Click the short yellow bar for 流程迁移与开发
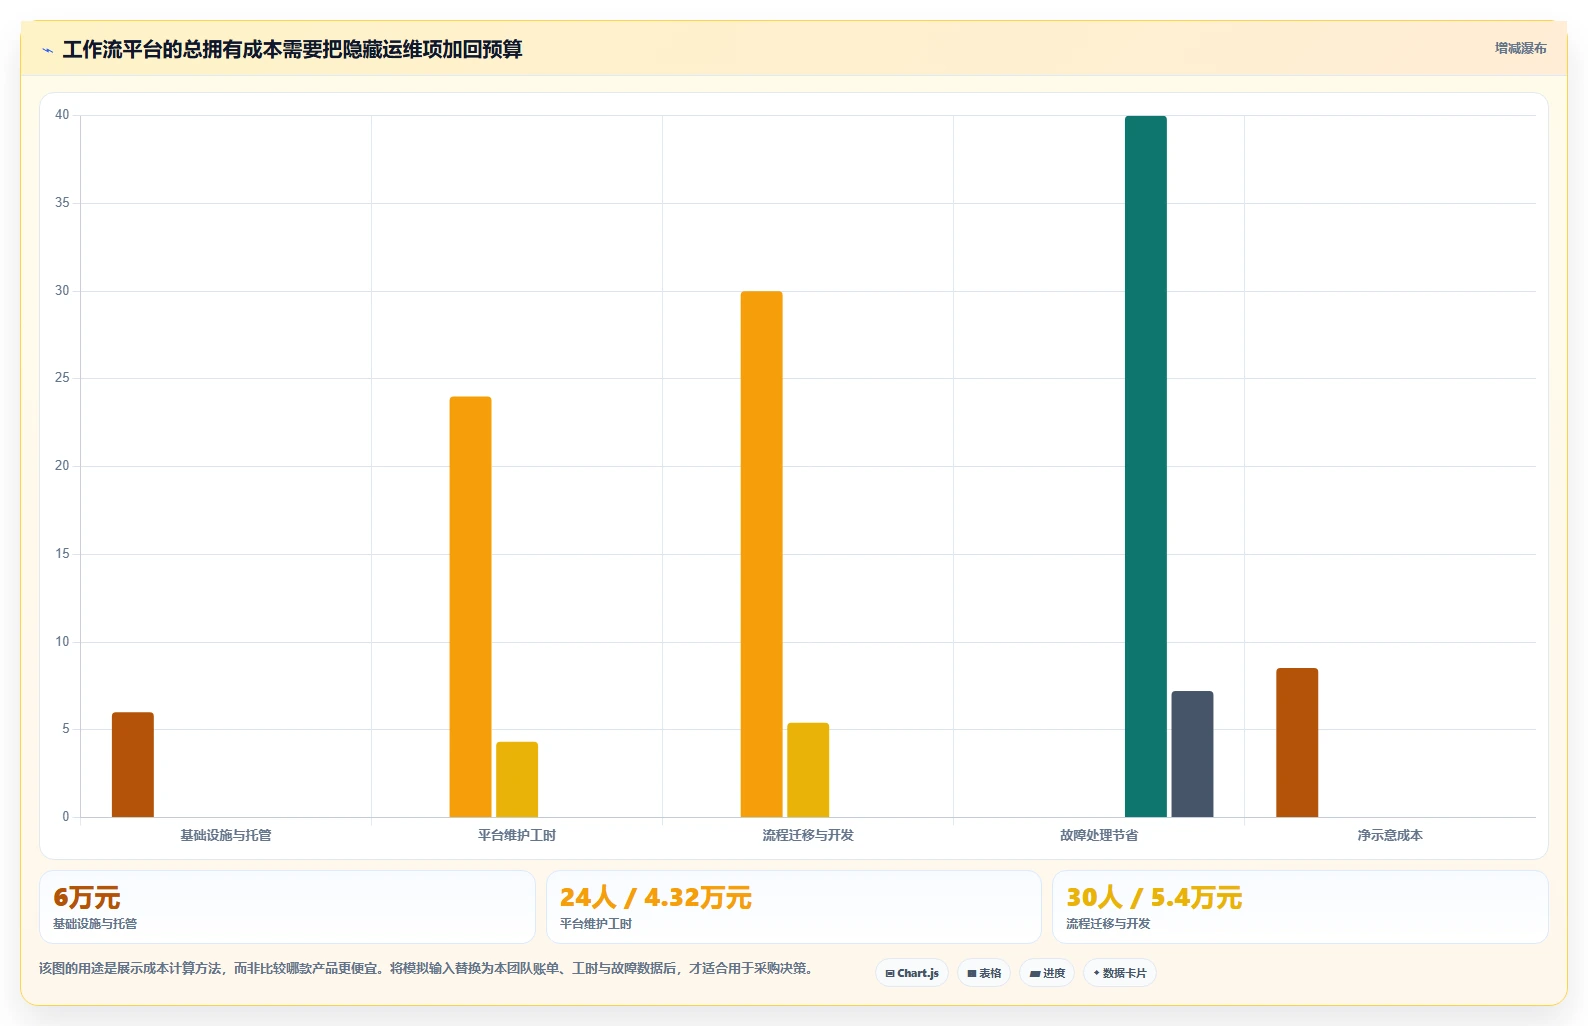Screen dimensions: 1588x1026 pos(808,770)
